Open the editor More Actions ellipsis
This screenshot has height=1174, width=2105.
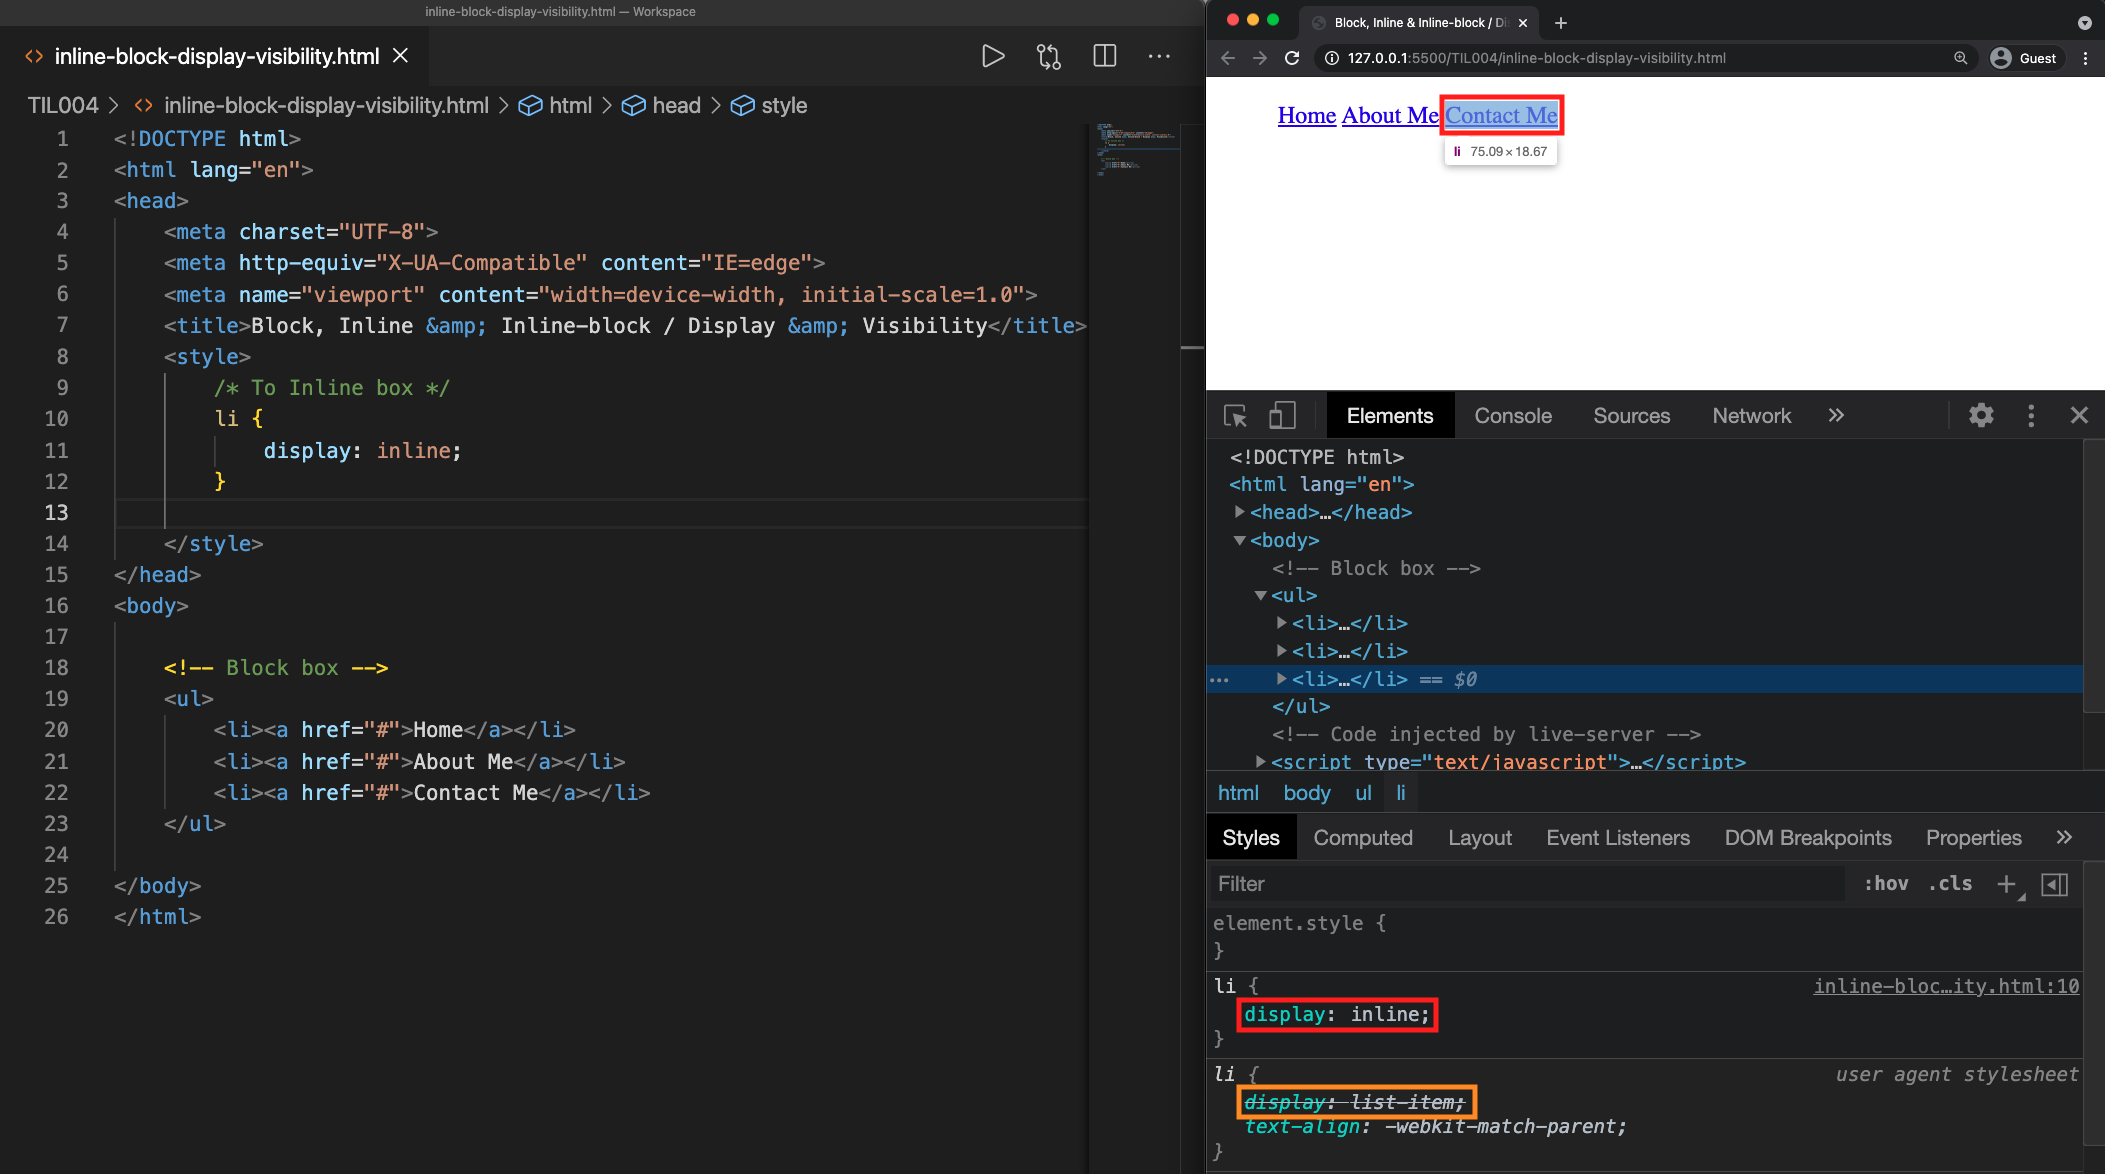click(x=1159, y=56)
